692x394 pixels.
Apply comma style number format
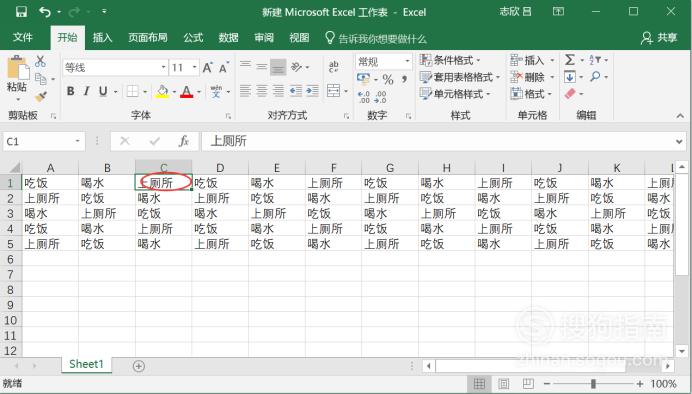coord(404,79)
